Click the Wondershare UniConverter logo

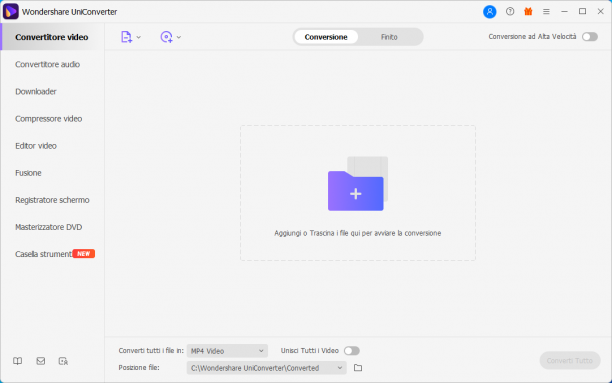(x=11, y=11)
